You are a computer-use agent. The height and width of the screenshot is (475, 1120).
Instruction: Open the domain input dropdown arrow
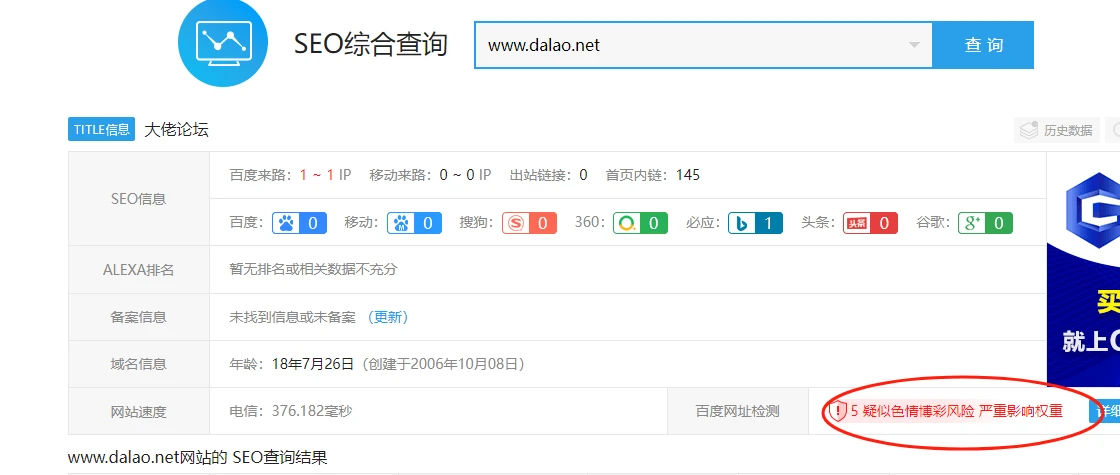914,45
